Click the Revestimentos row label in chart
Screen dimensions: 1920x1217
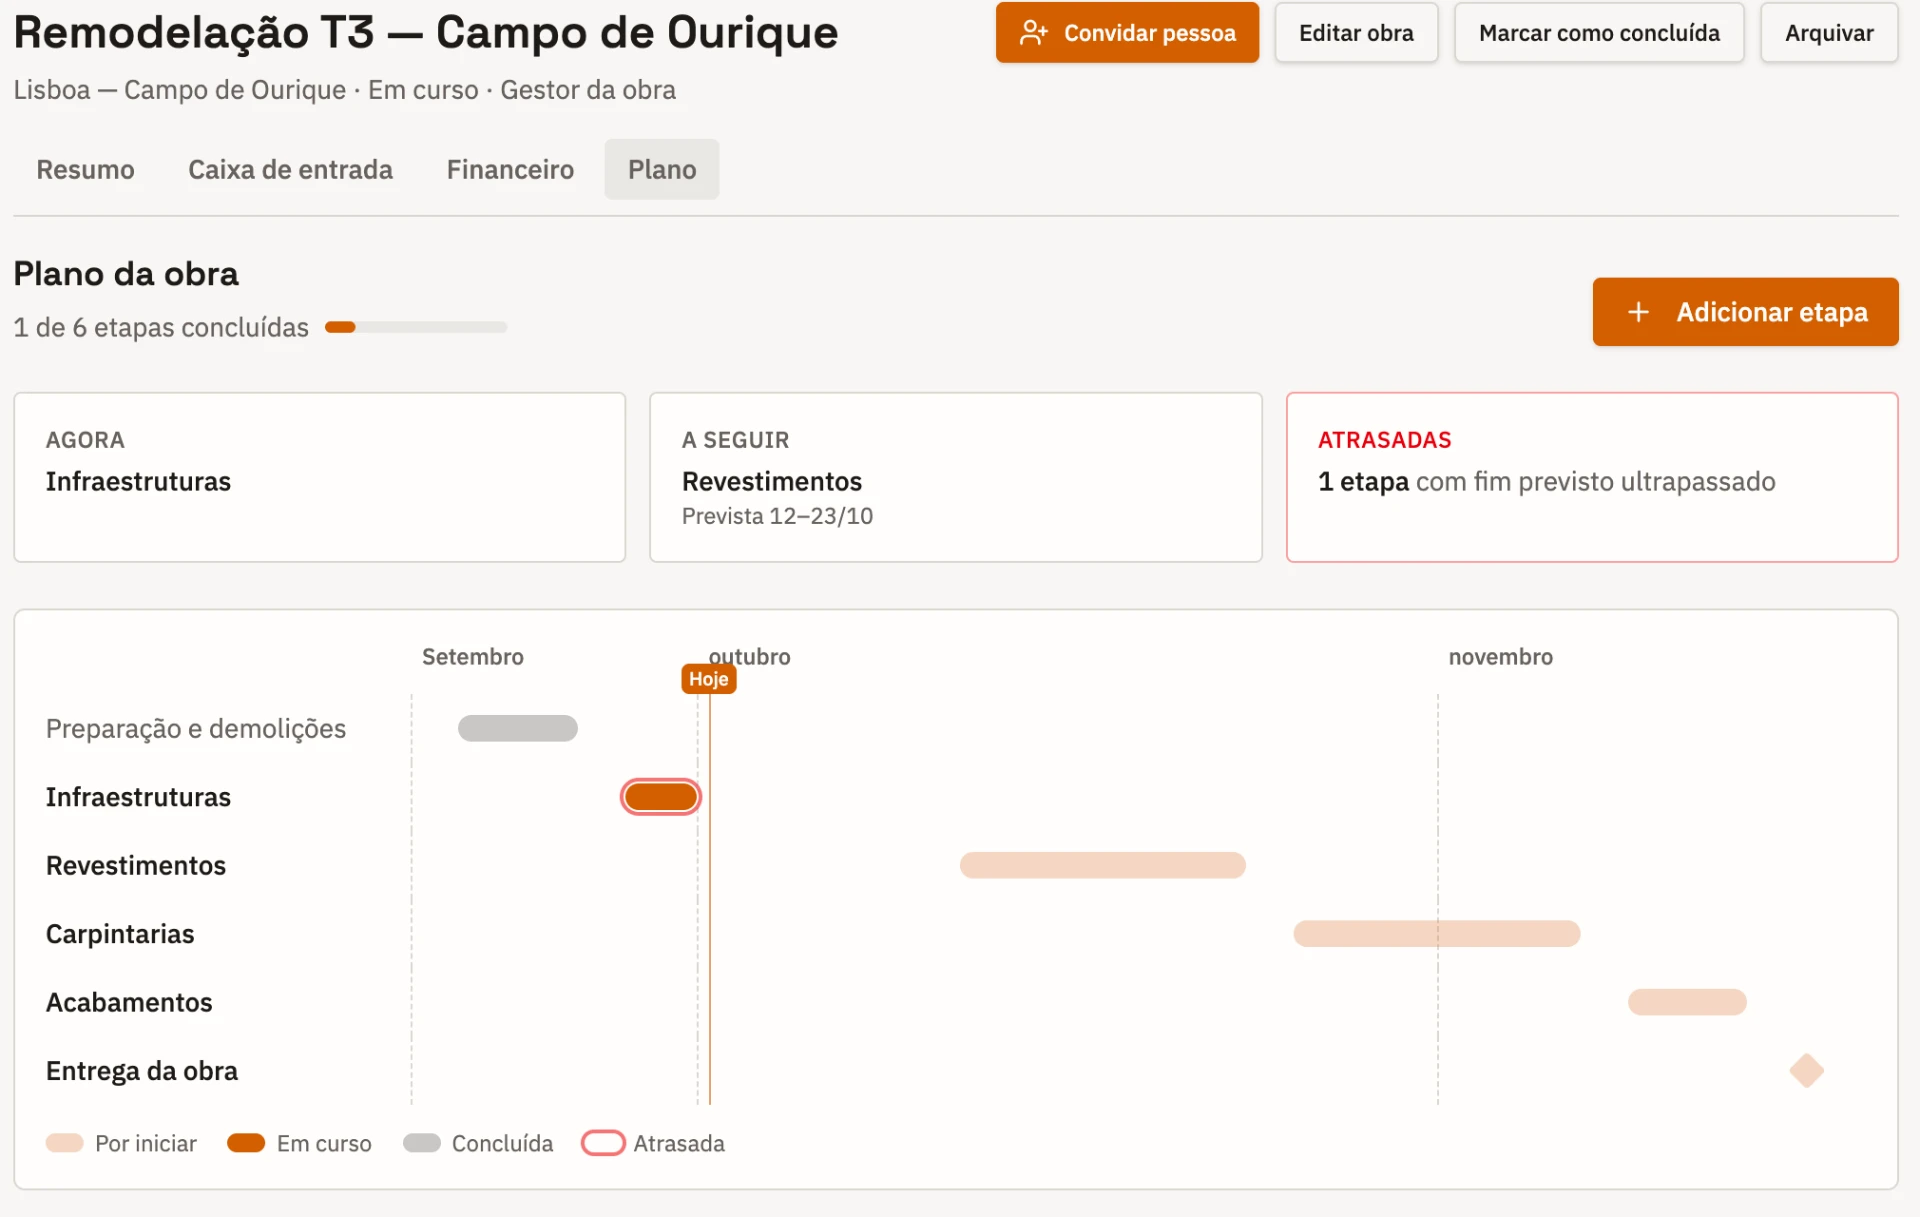pos(136,865)
